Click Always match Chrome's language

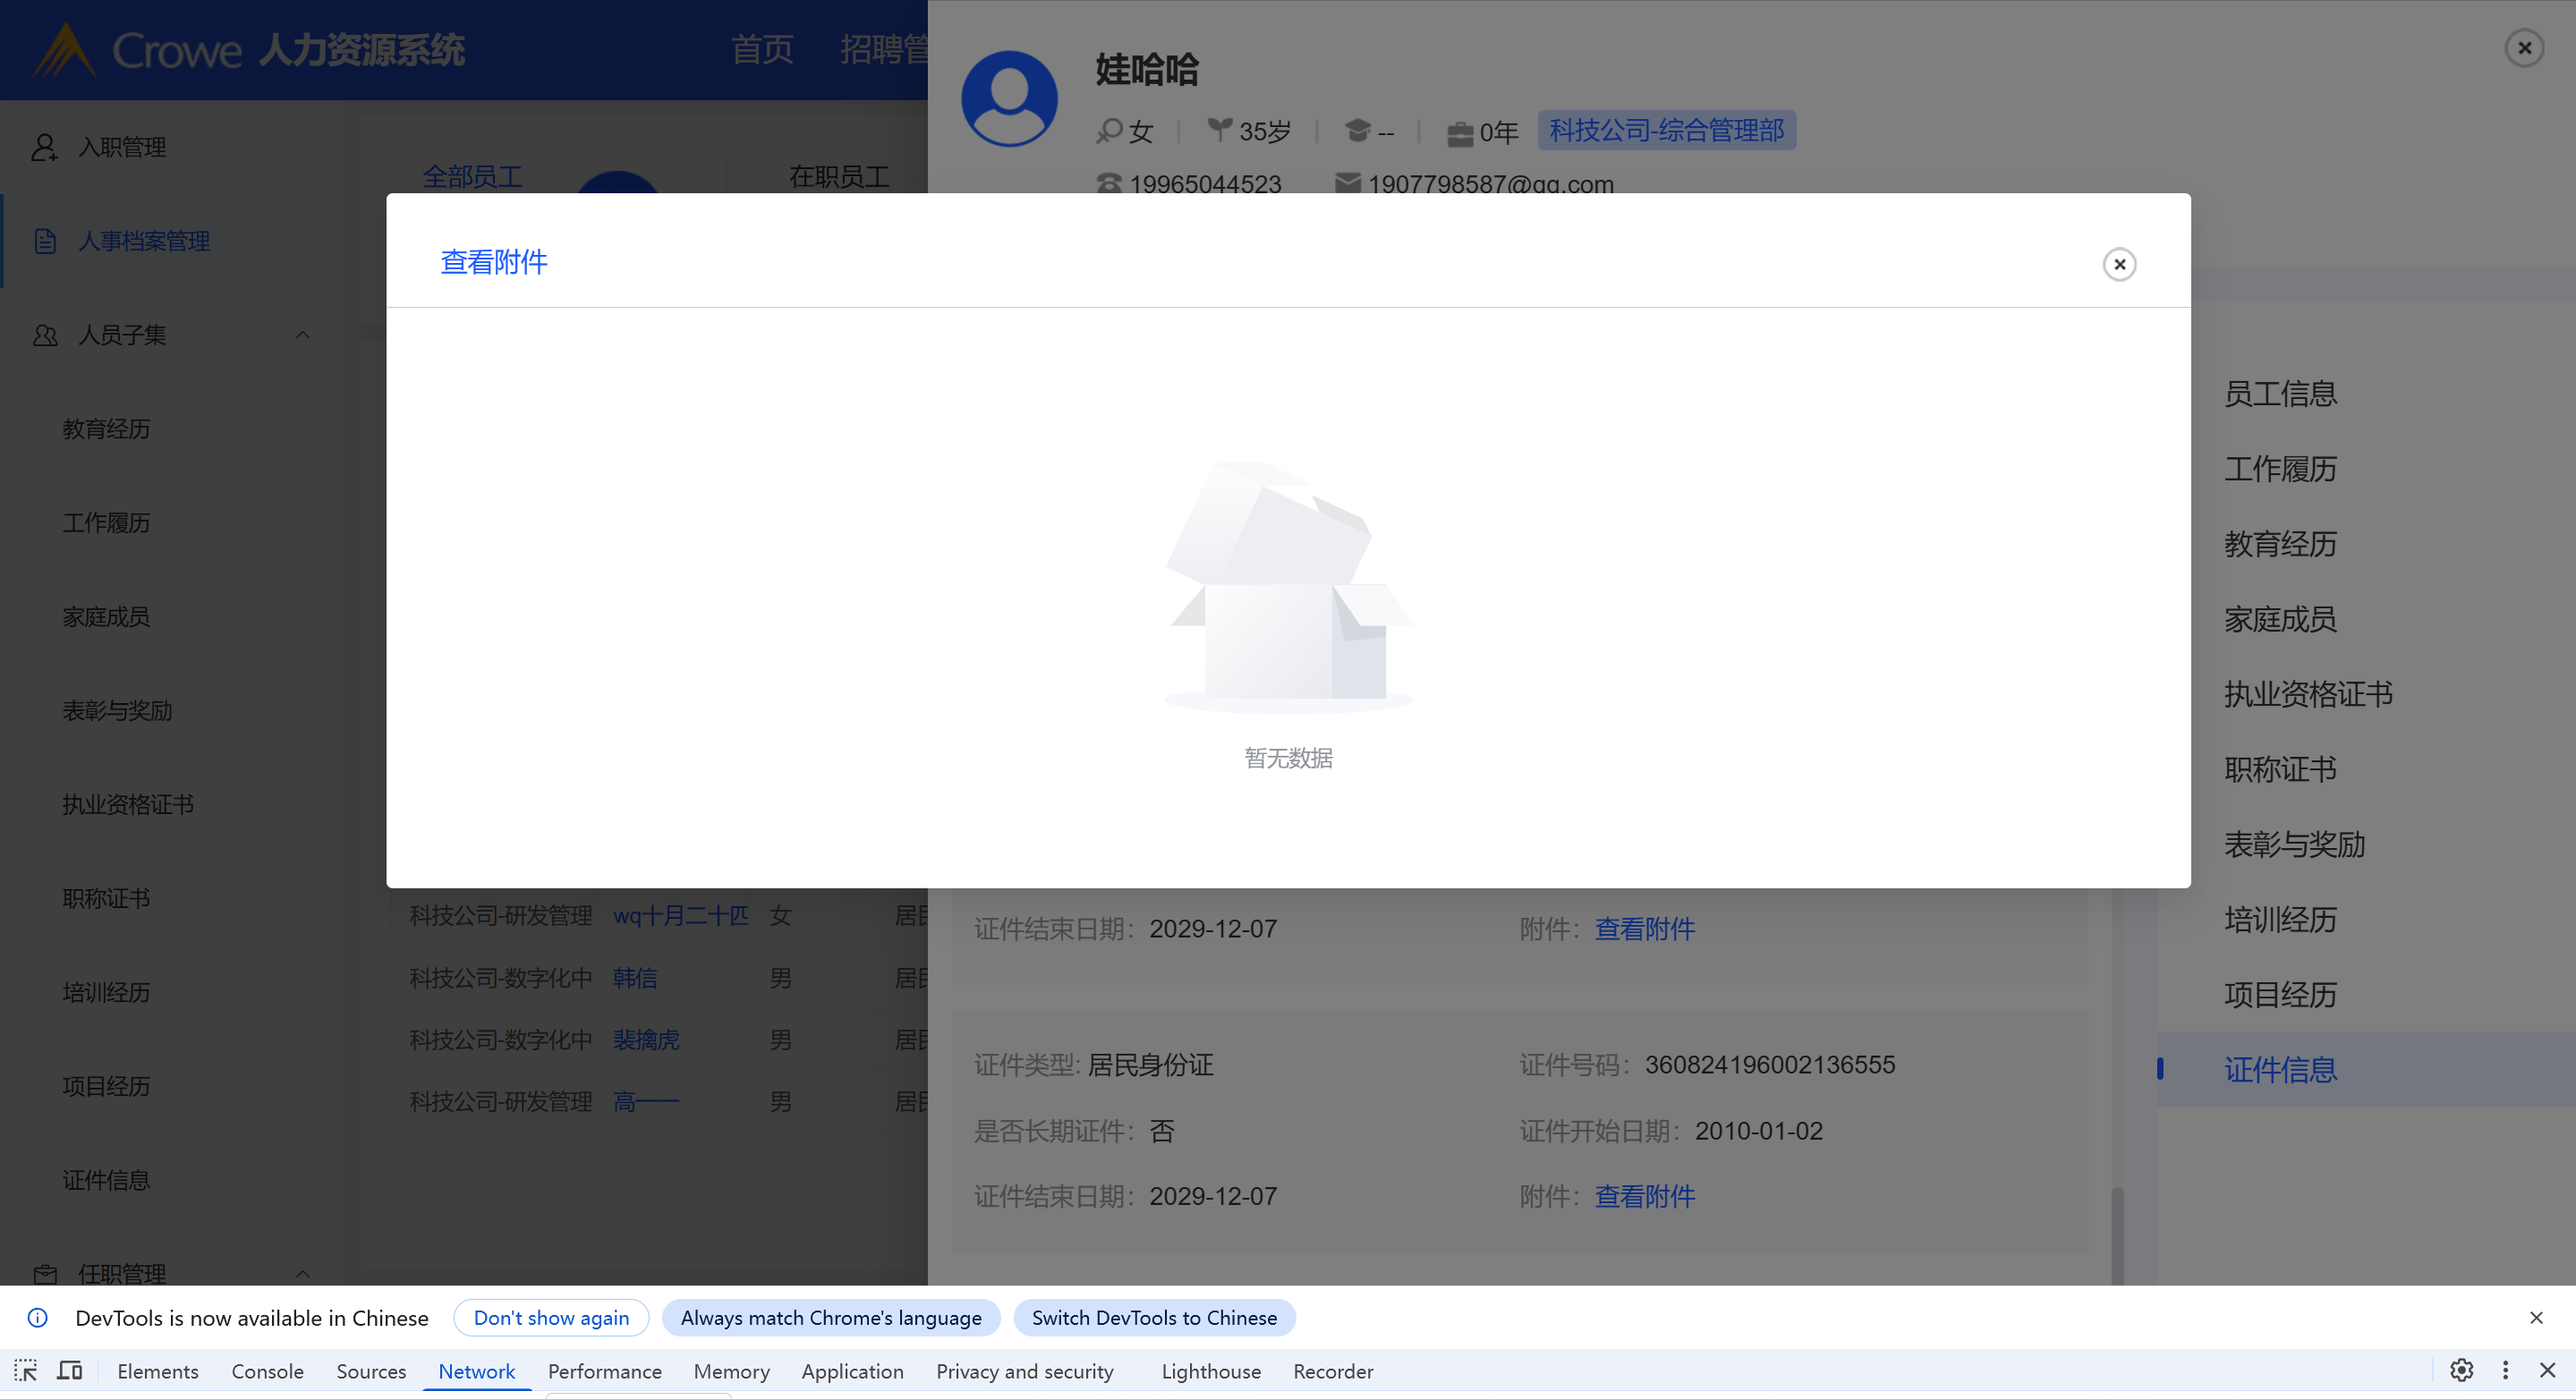click(830, 1318)
